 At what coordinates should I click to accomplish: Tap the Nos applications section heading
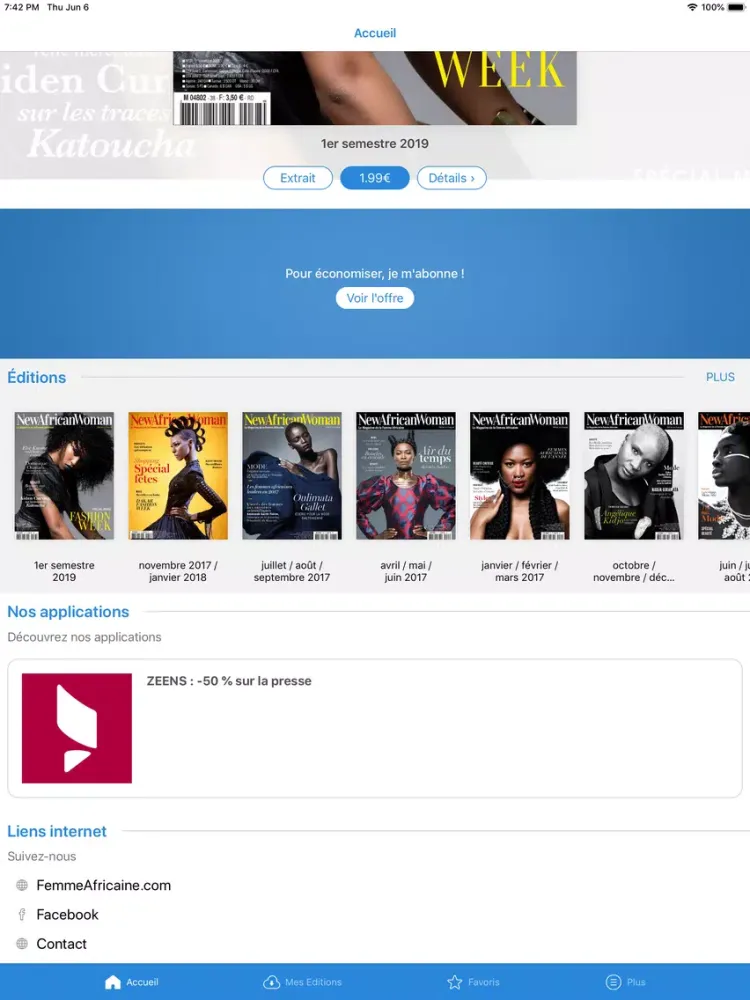(68, 612)
